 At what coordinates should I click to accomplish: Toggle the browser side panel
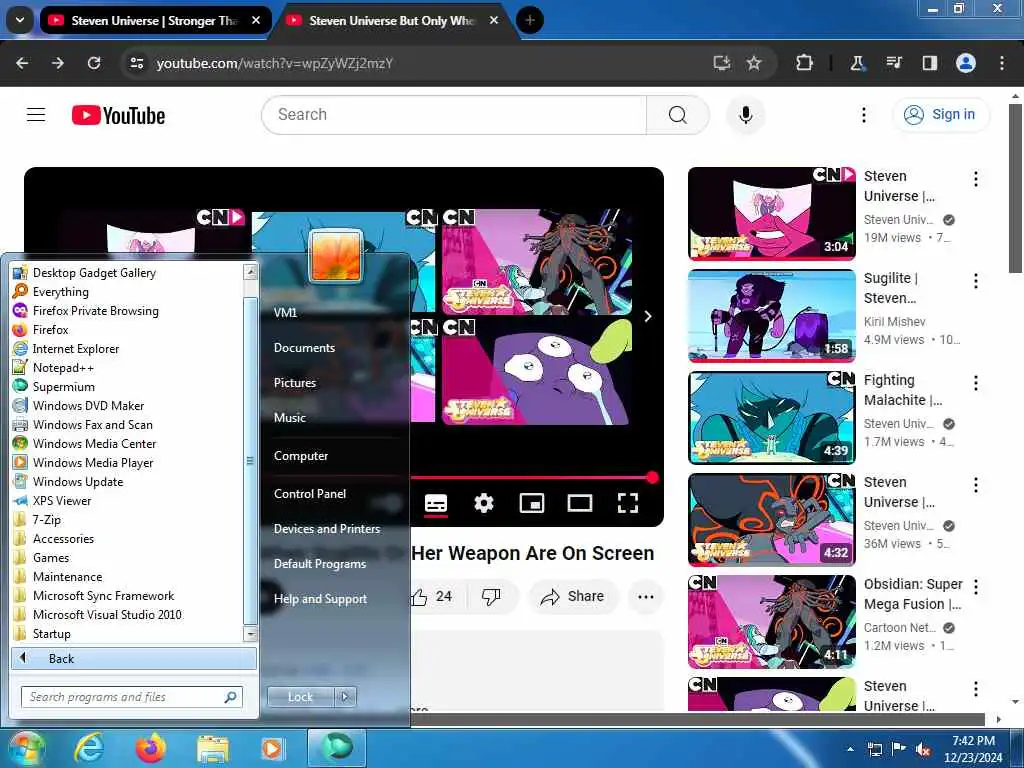929,63
